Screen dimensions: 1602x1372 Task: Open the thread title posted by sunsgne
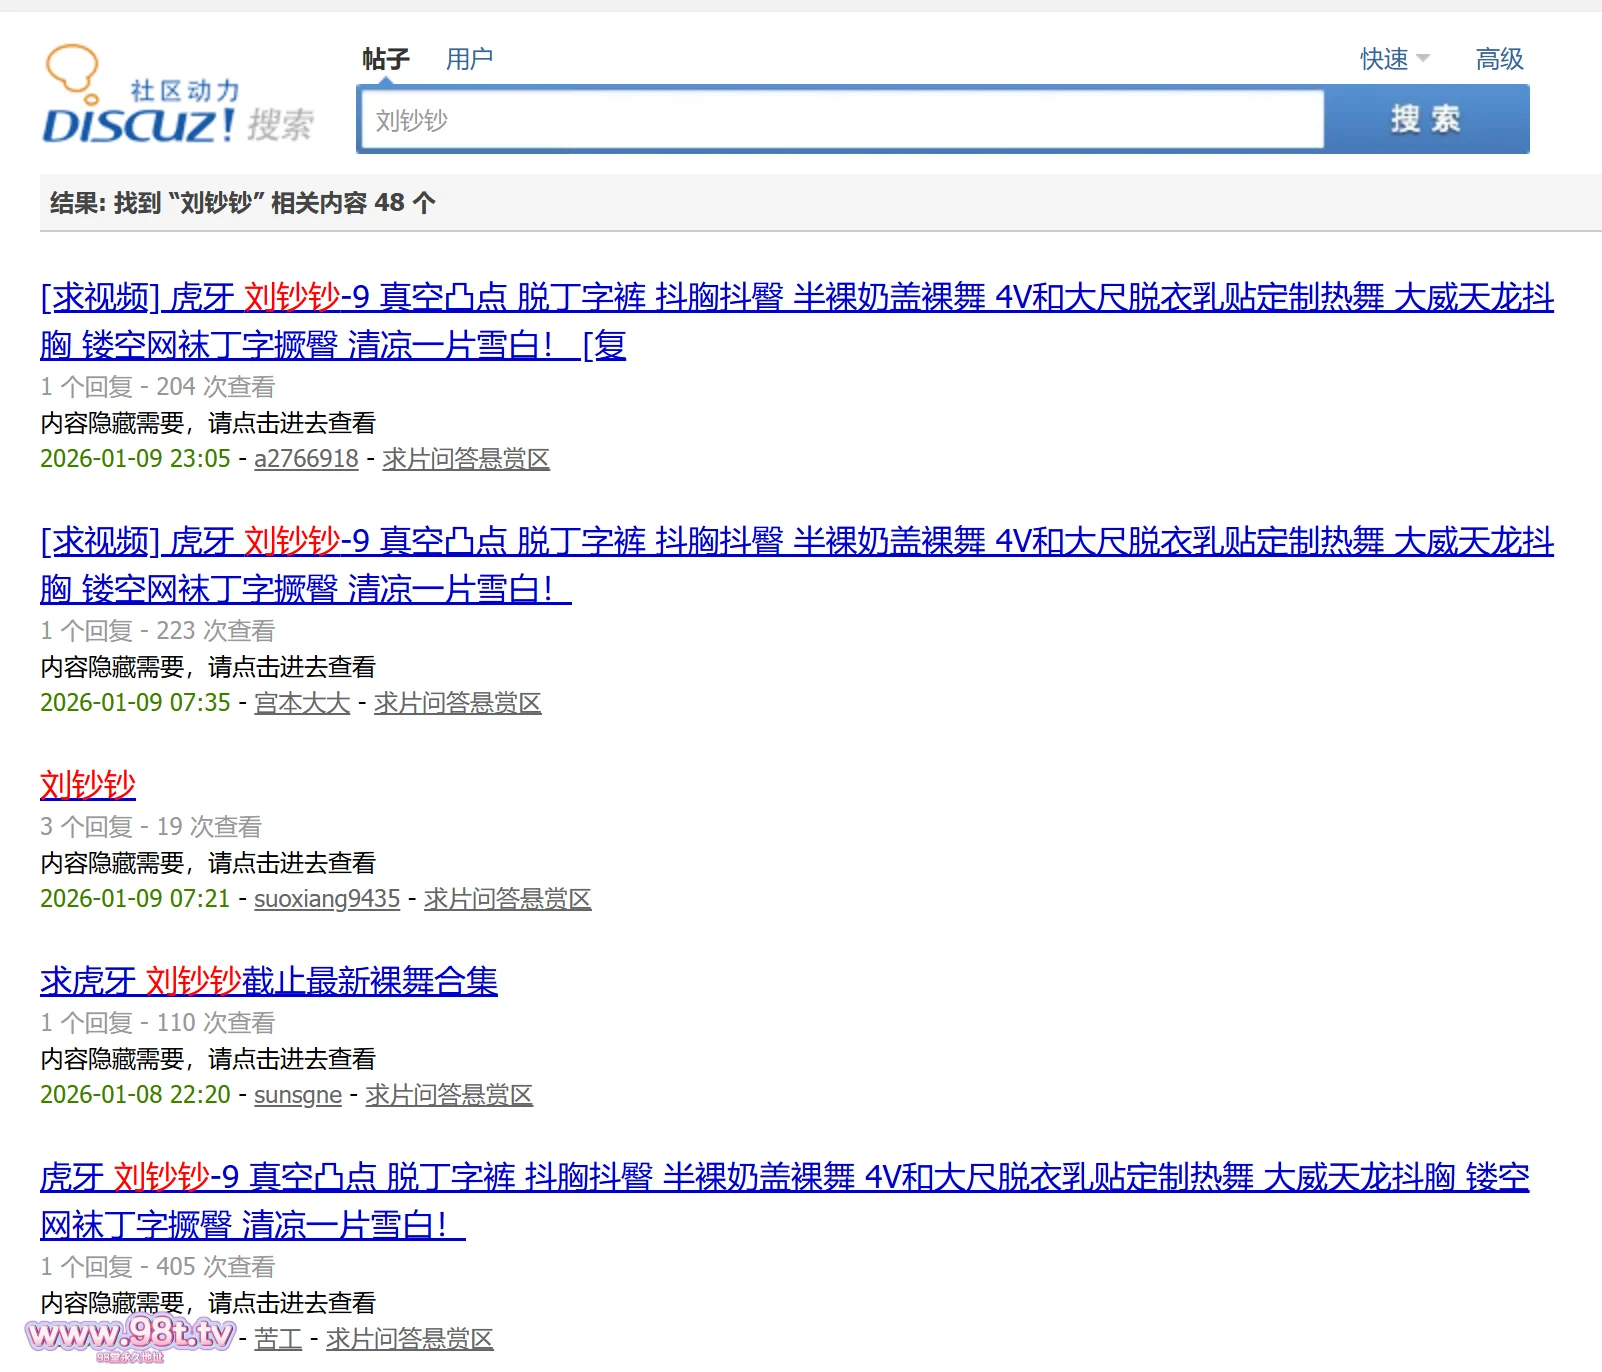tap(269, 981)
